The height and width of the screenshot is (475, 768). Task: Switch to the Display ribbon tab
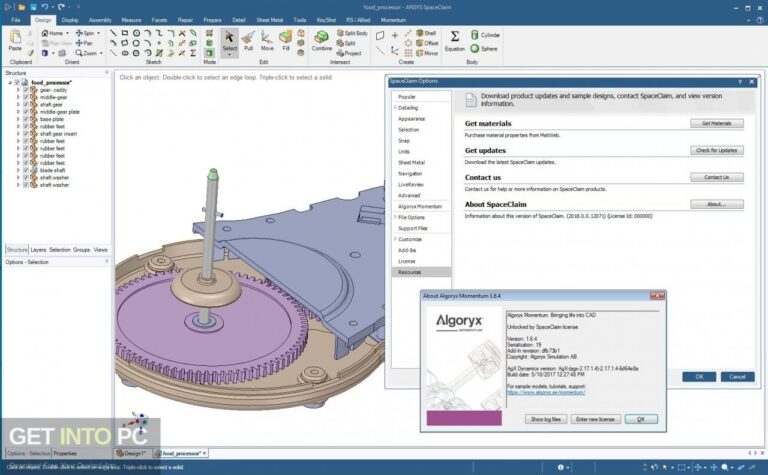pyautogui.click(x=70, y=20)
